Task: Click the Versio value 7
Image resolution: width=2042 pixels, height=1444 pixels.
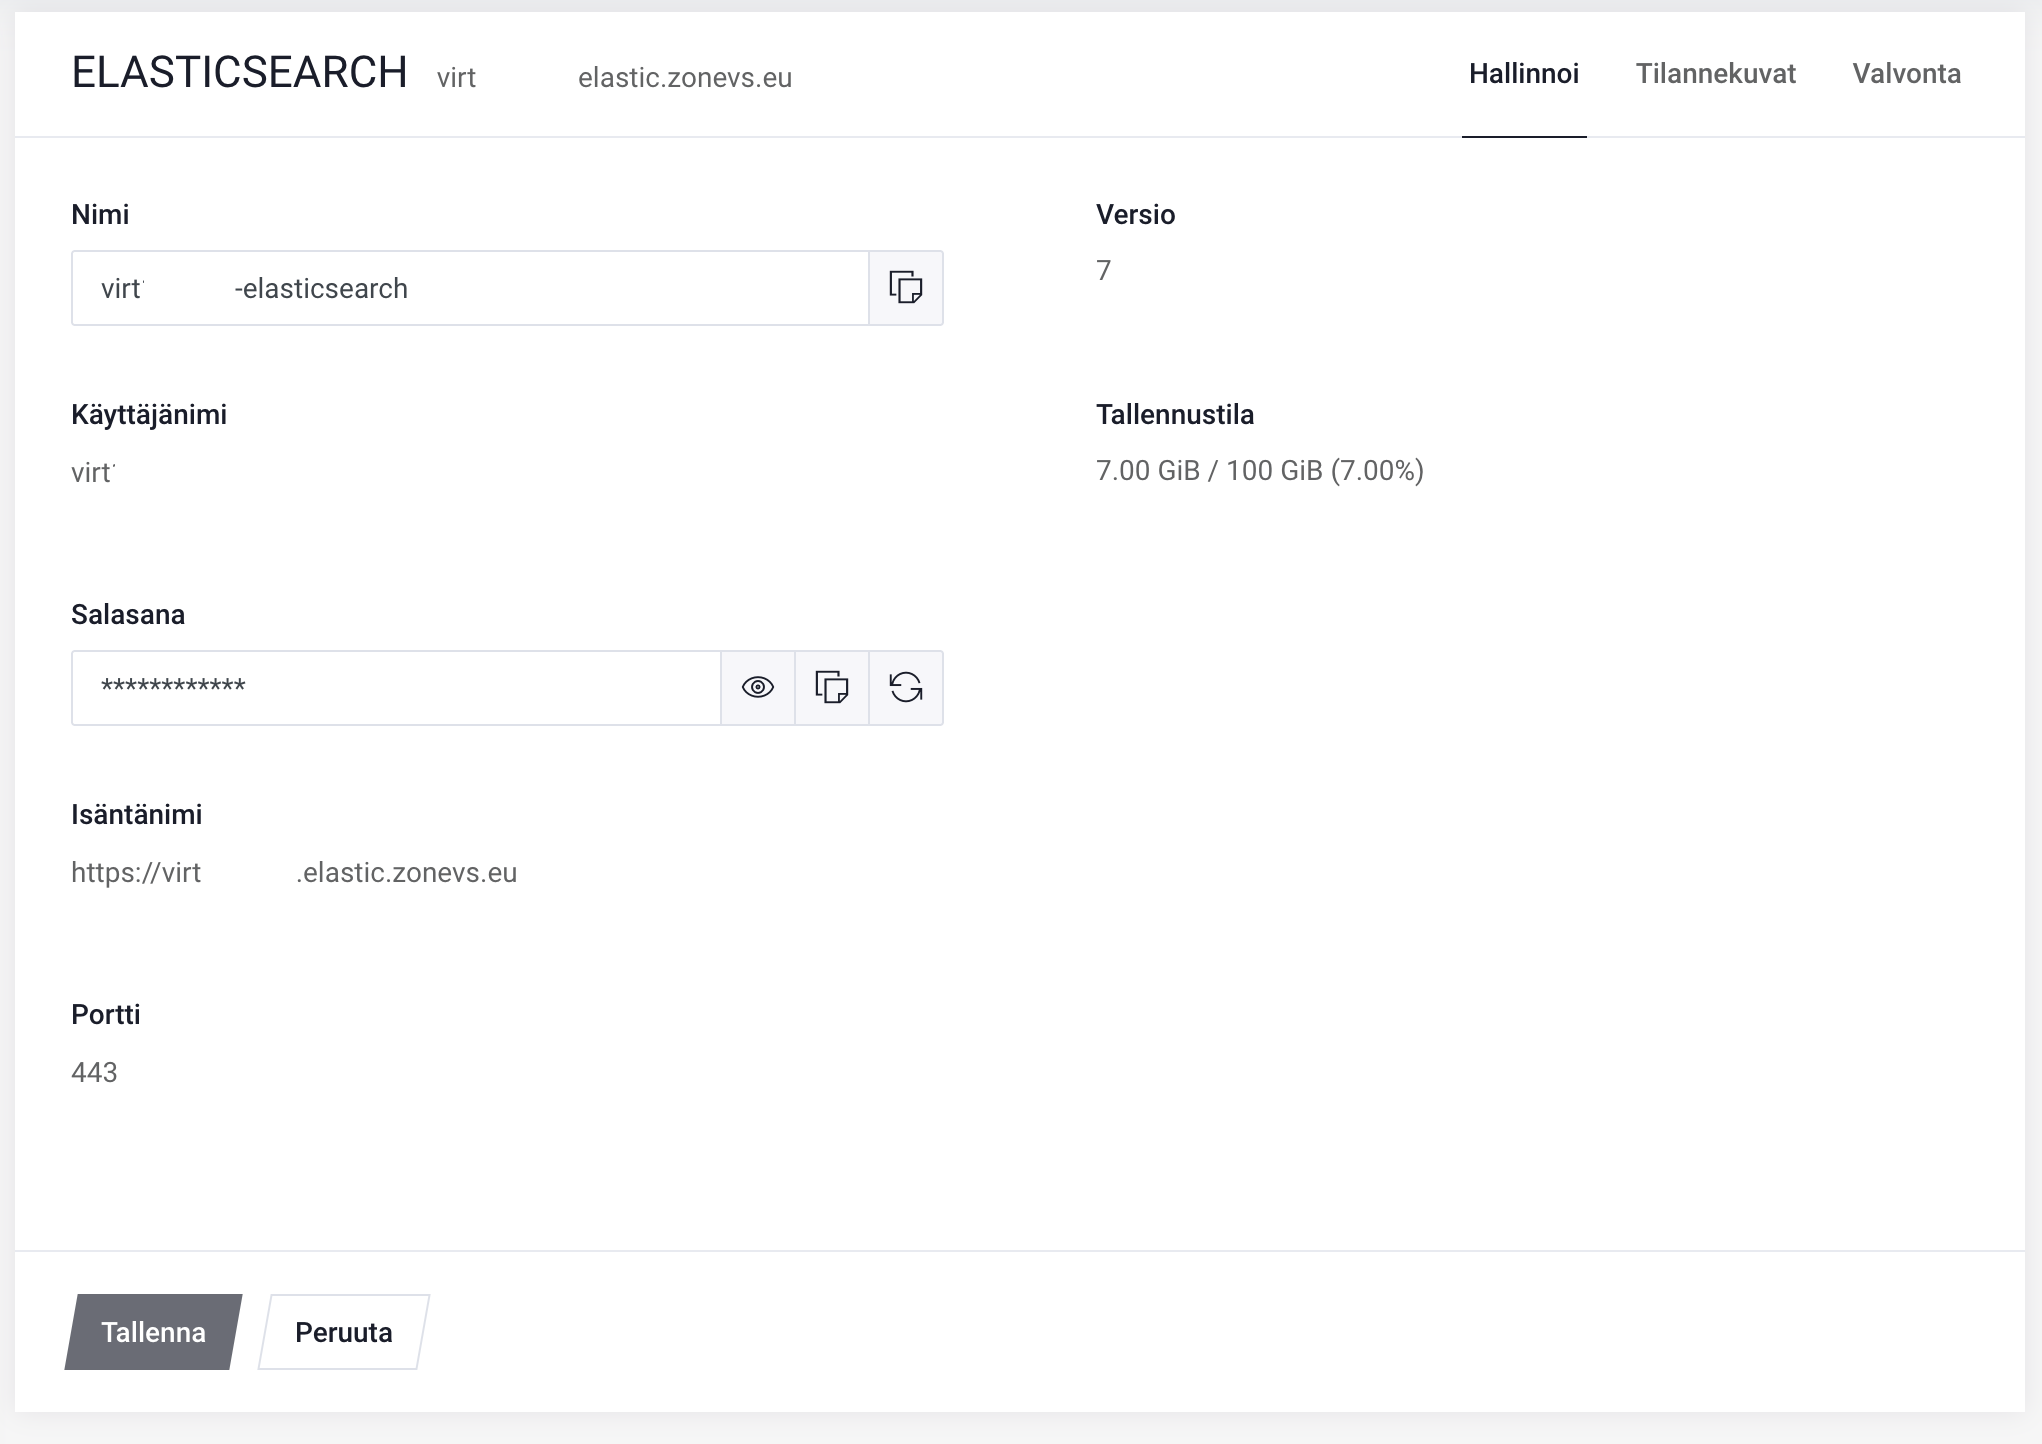Action: click(x=1103, y=271)
